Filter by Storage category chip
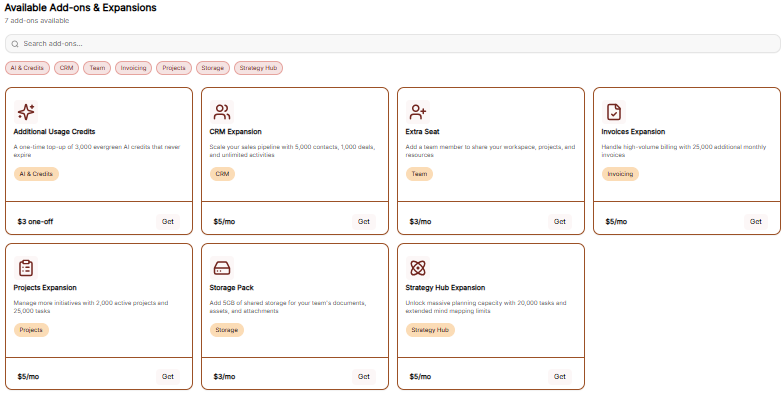 tap(213, 68)
